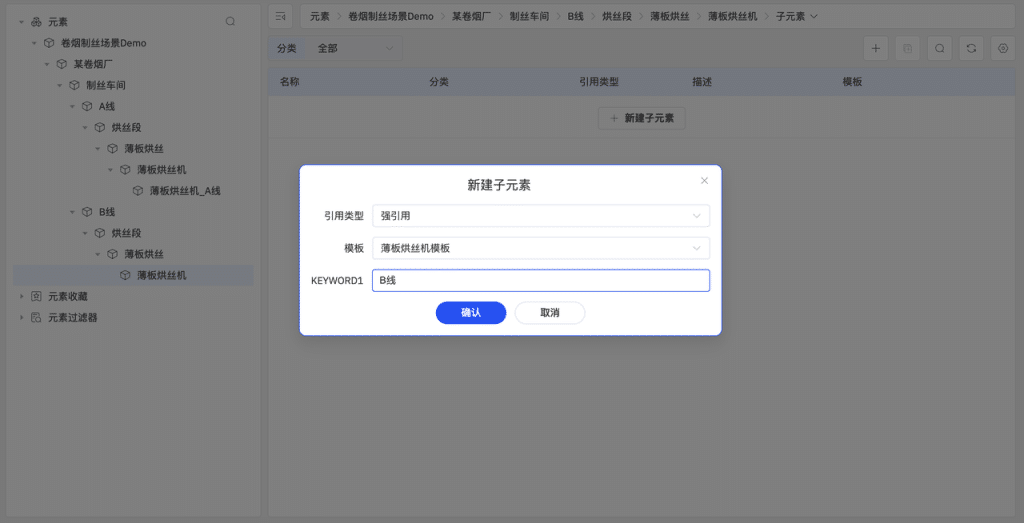Click the 引用类型 column header
The height and width of the screenshot is (523, 1024).
(x=599, y=82)
